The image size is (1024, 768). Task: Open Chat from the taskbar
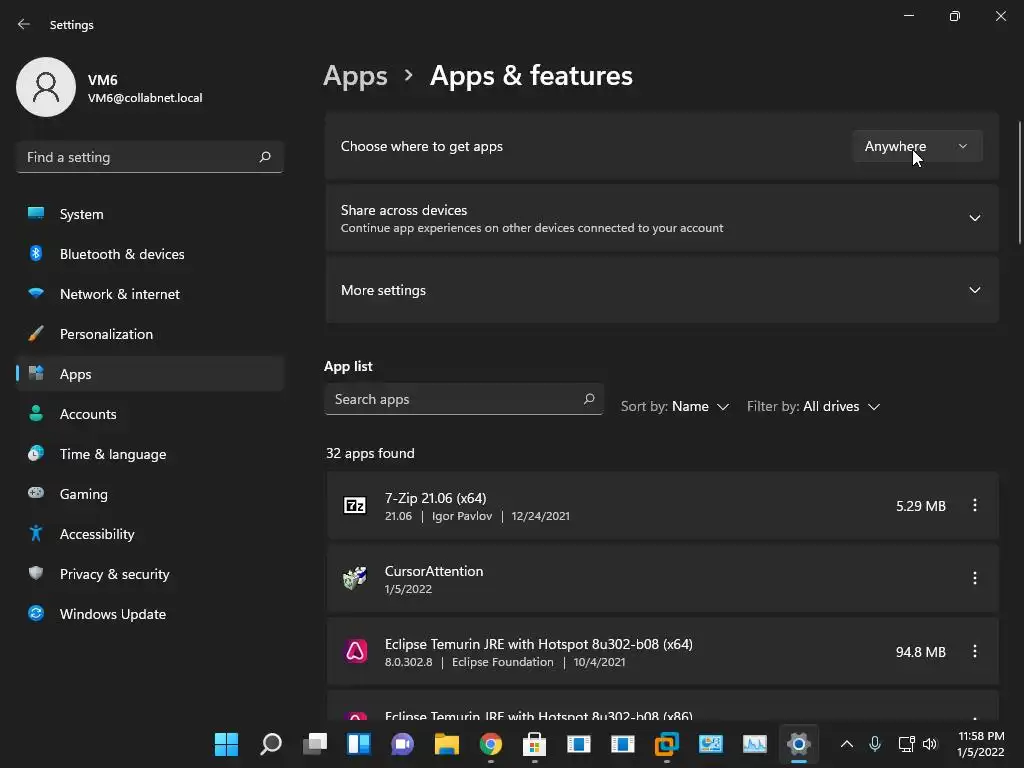click(402, 744)
